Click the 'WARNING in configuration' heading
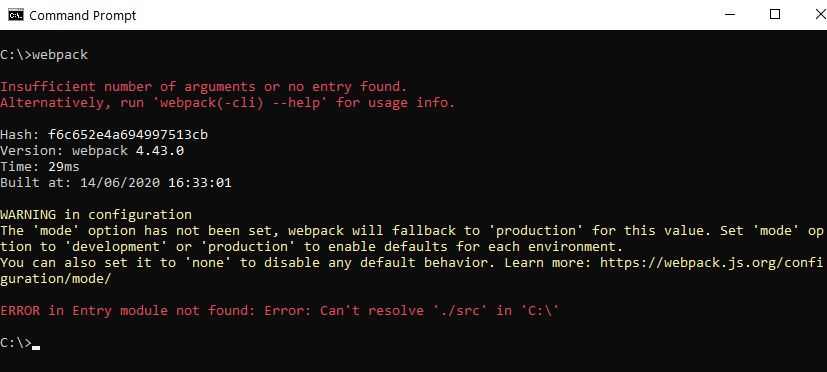Image resolution: width=827 pixels, height=372 pixels. (96, 215)
